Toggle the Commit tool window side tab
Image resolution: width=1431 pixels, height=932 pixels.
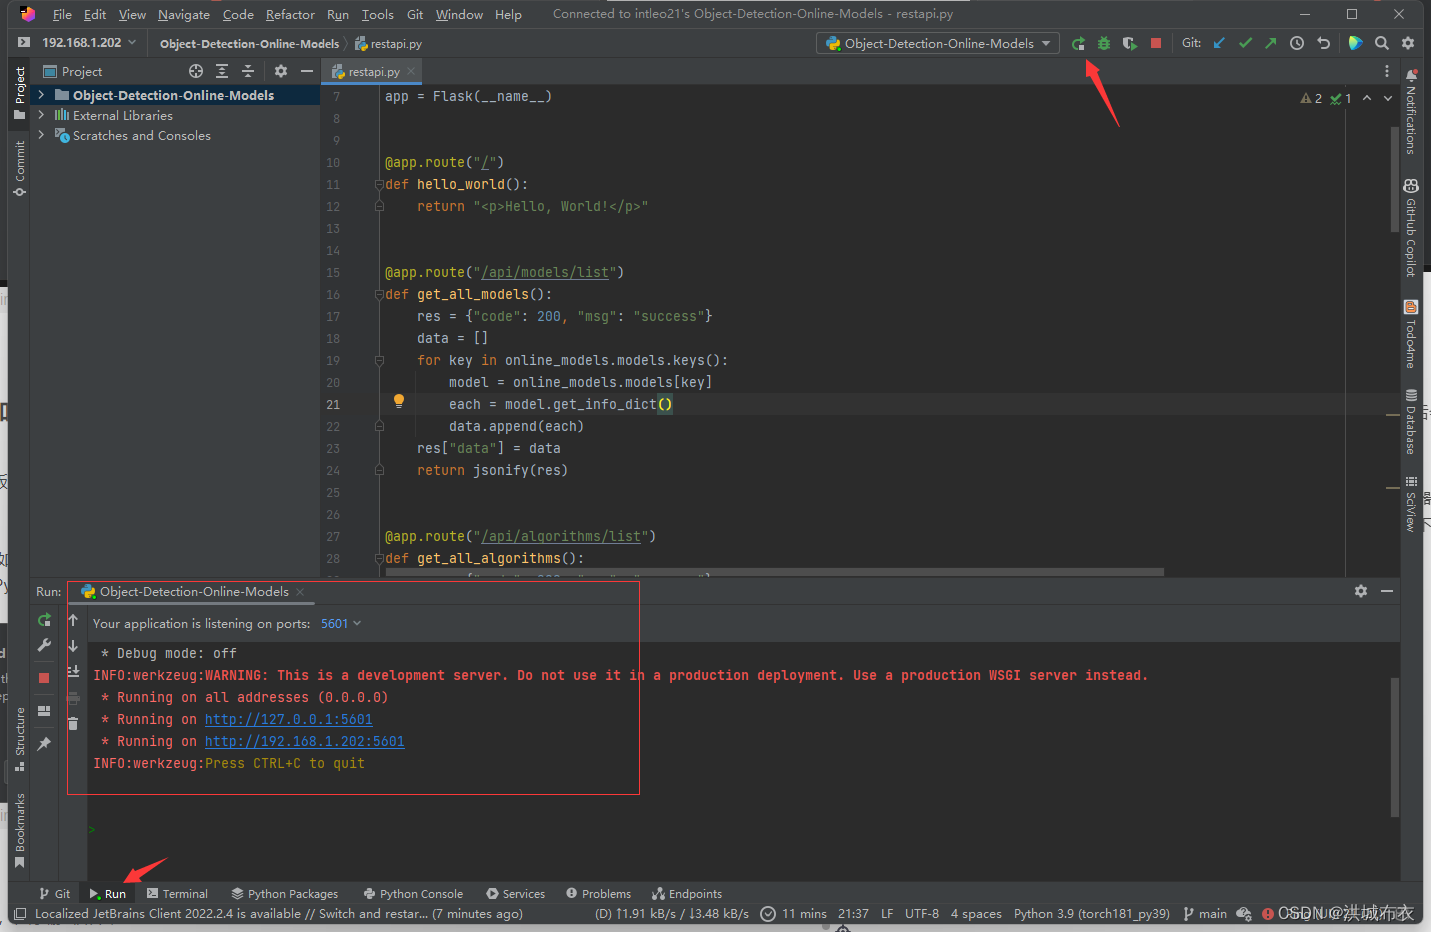point(19,168)
